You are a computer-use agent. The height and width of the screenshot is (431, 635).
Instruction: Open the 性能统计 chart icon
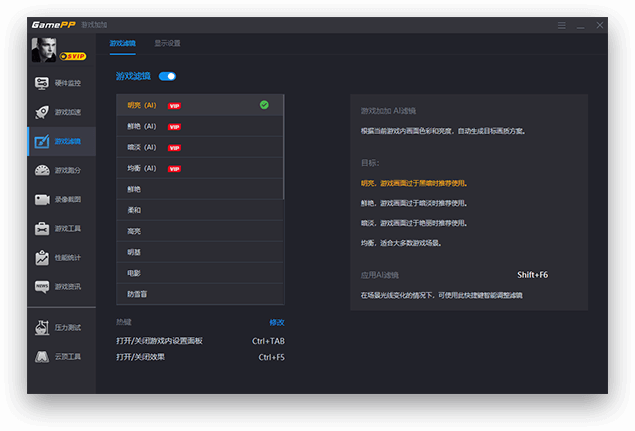pyautogui.click(x=42, y=257)
